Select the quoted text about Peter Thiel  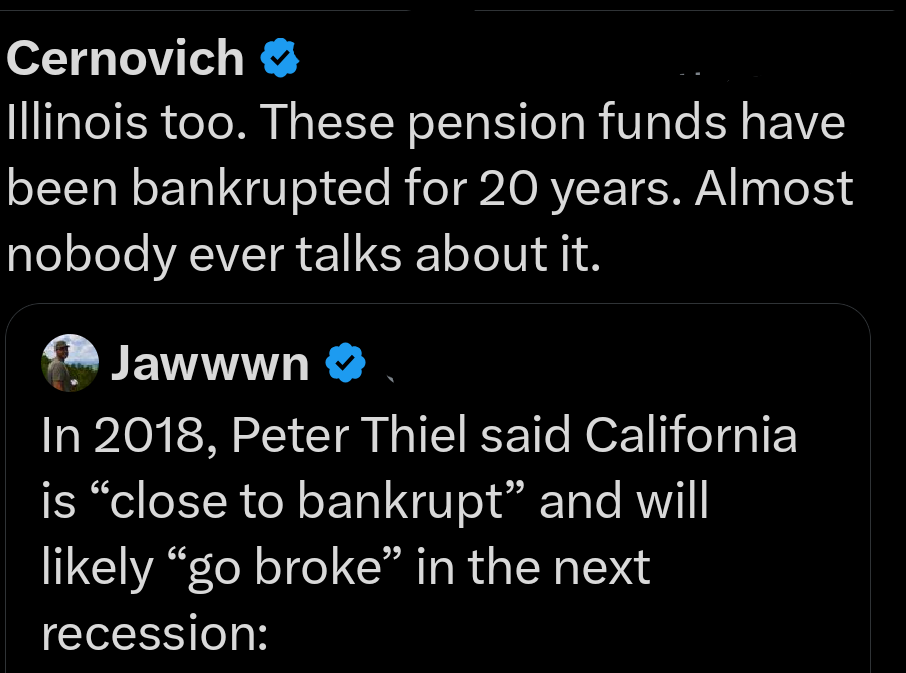click(420, 434)
